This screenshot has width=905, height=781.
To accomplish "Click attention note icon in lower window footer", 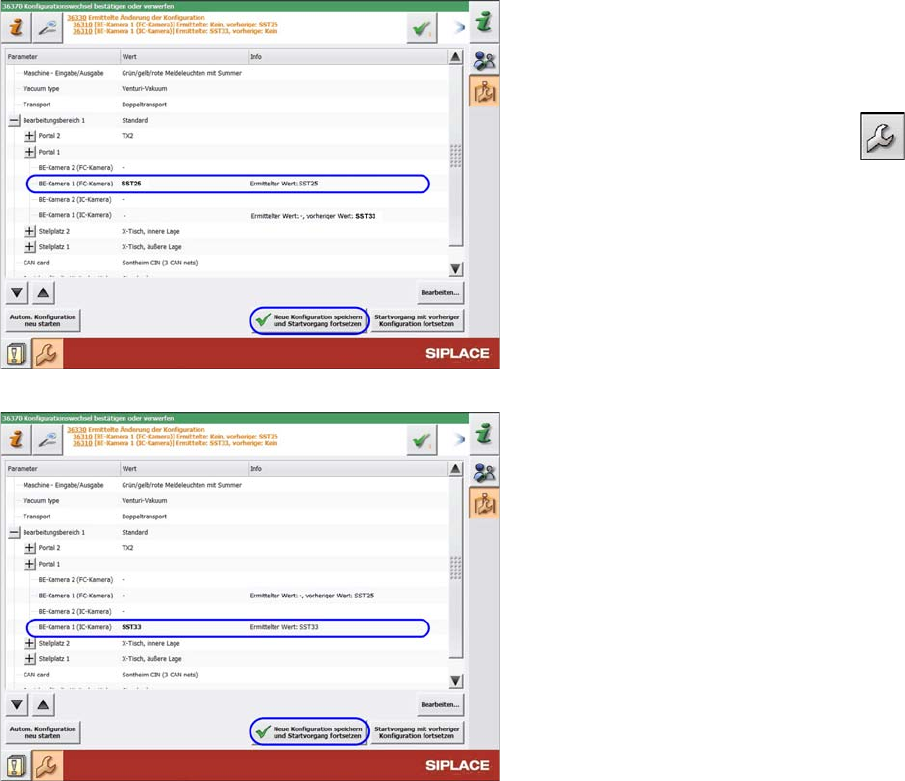I will (x=16, y=766).
